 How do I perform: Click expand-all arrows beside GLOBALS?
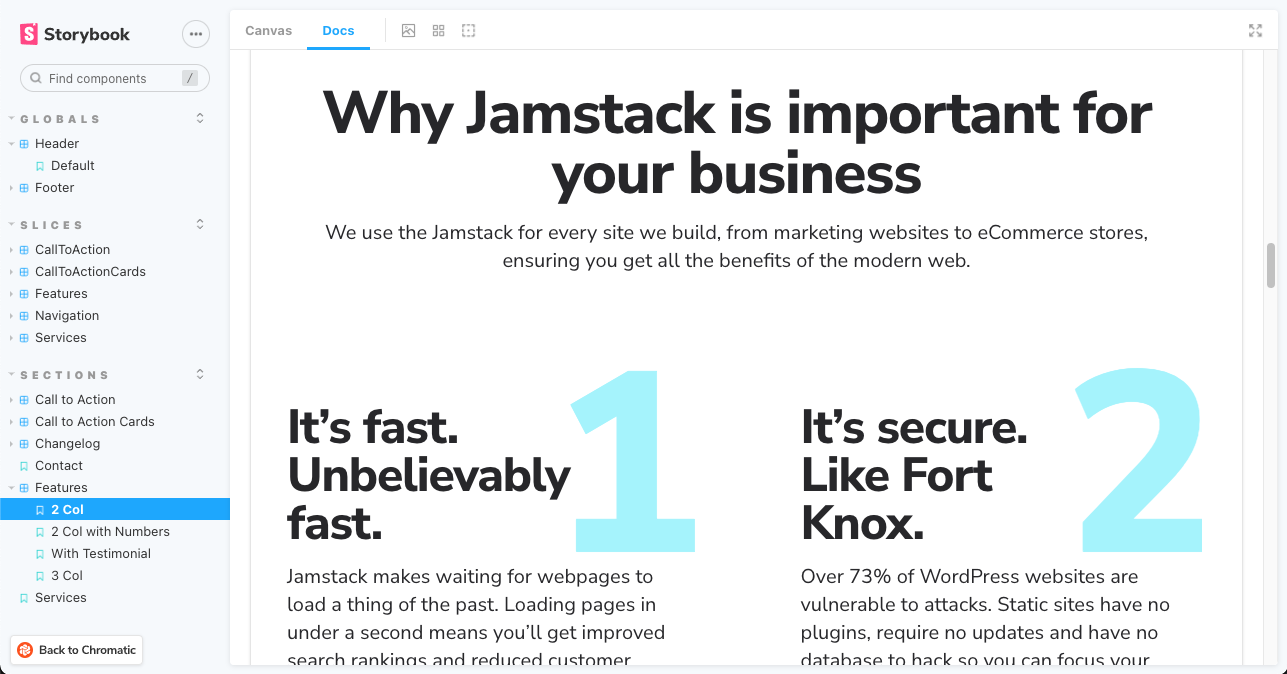(200, 118)
